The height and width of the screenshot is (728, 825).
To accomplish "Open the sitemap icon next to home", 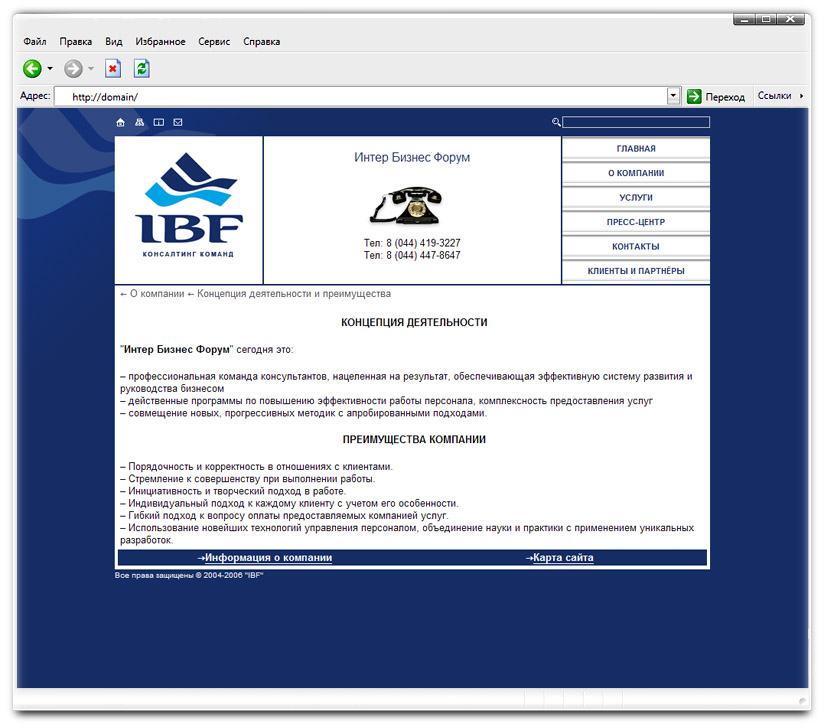I will (x=140, y=122).
